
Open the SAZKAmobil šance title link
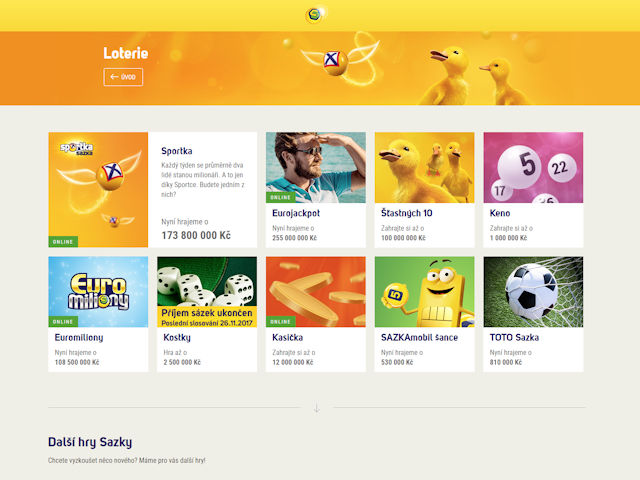pyautogui.click(x=419, y=338)
